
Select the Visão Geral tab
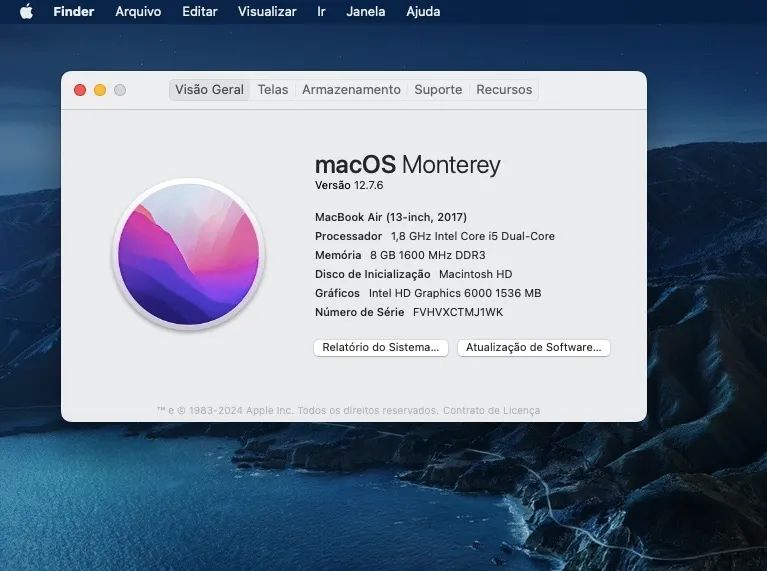[209, 90]
